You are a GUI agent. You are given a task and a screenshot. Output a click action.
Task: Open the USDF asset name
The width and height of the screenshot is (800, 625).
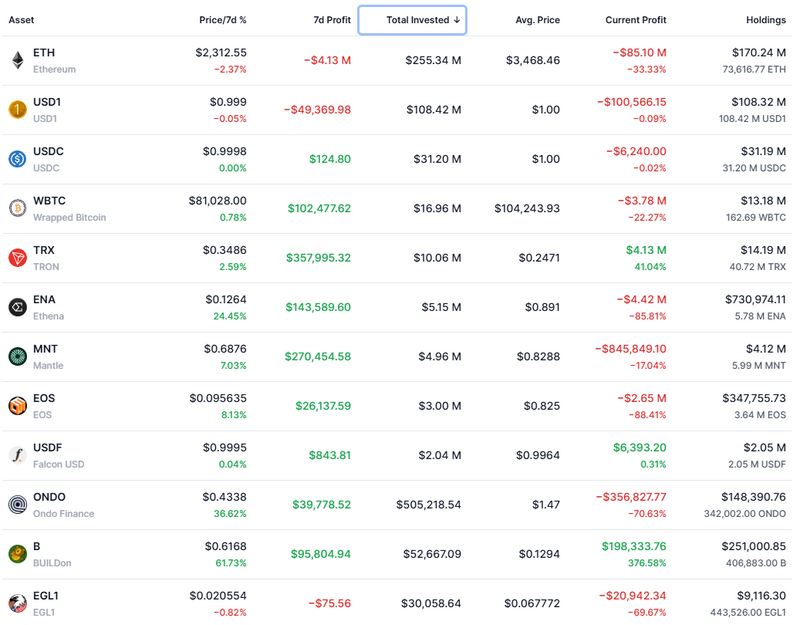click(x=47, y=447)
